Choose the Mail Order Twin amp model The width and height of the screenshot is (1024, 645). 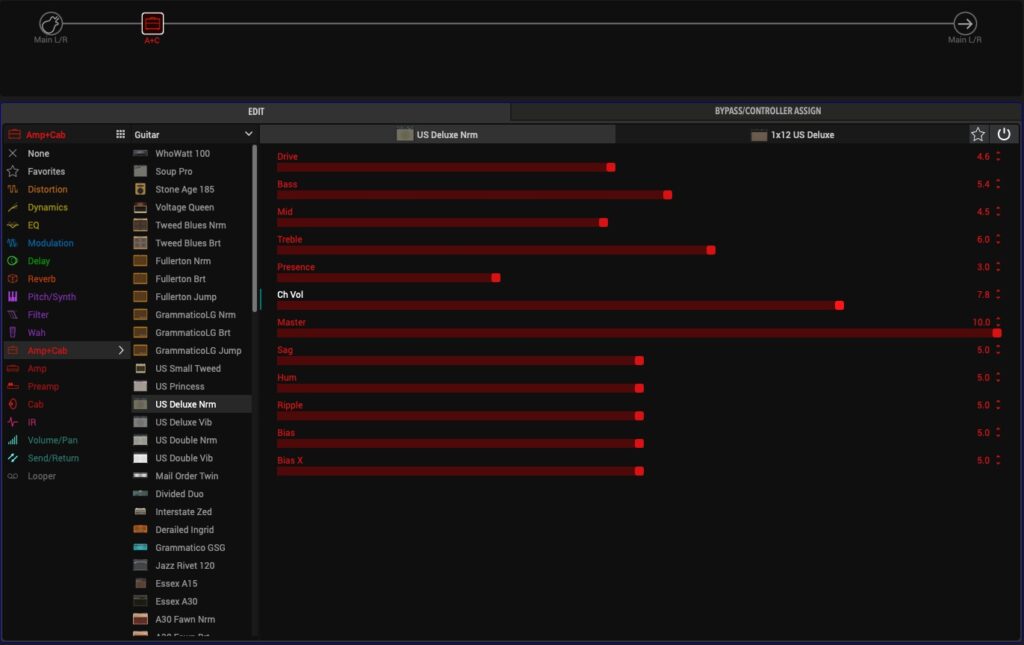(x=186, y=476)
